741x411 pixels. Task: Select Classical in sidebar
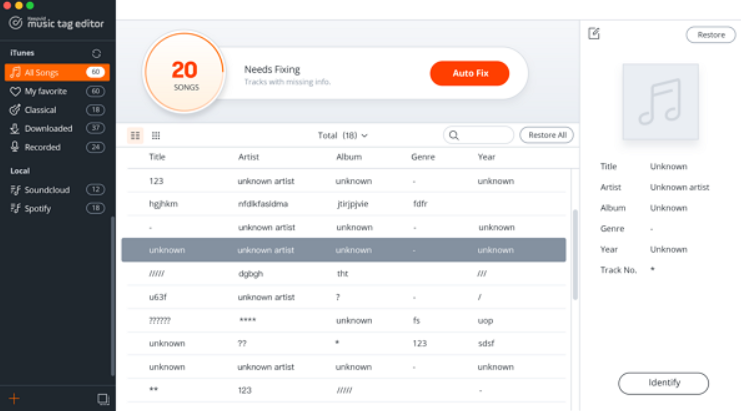tap(40, 110)
